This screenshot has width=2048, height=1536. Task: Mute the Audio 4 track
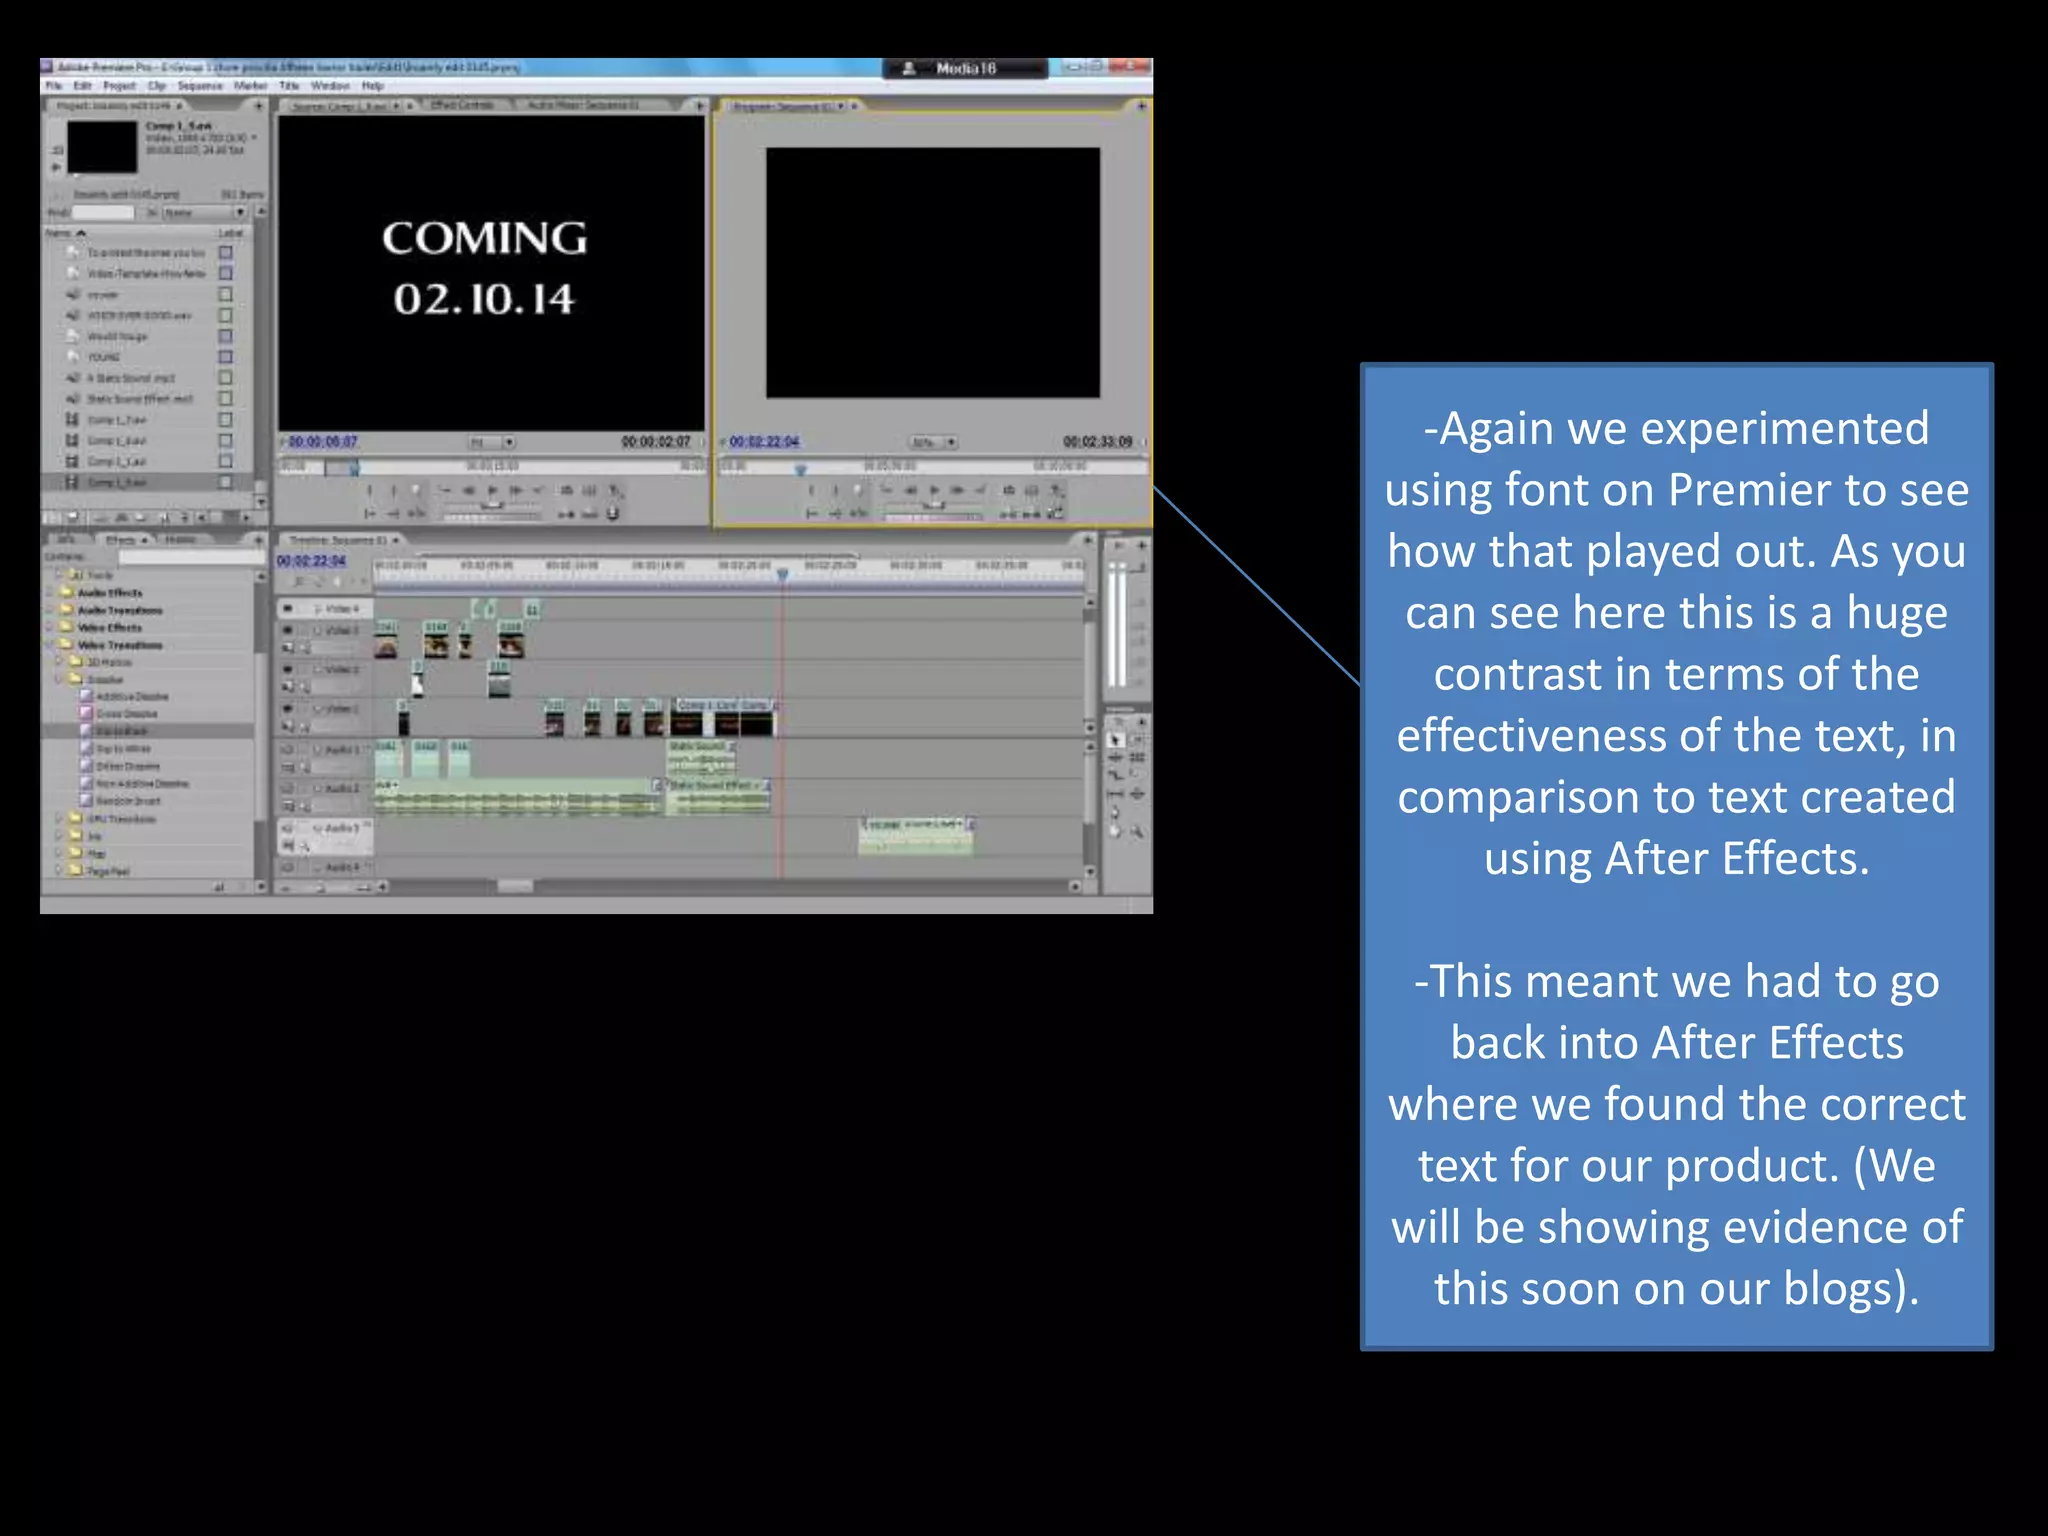point(288,867)
